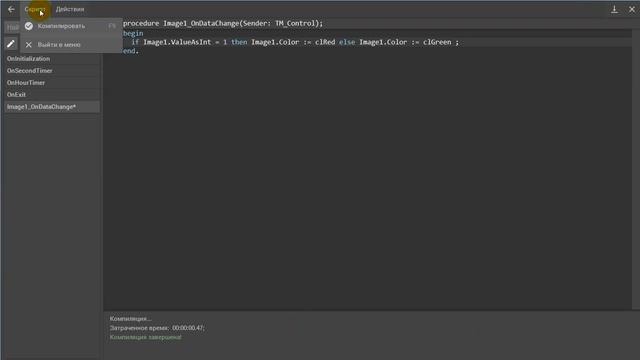The height and width of the screenshot is (360, 640).
Task: Click the search field in the sidebar
Action: [12, 27]
